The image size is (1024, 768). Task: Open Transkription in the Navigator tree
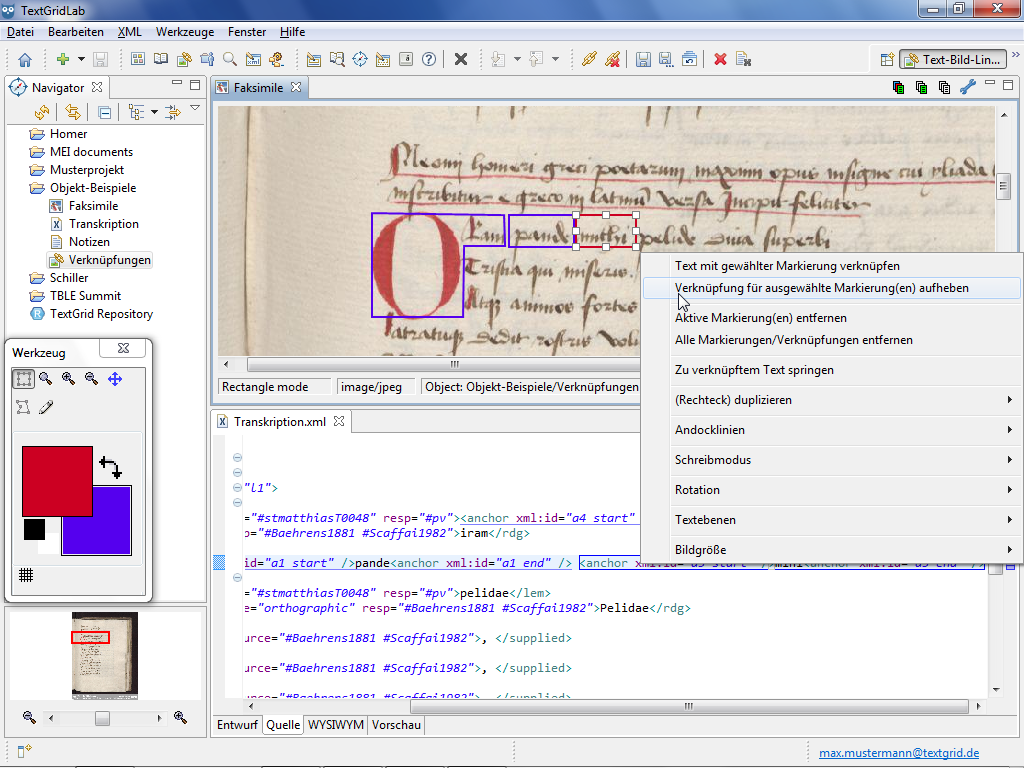coord(103,224)
